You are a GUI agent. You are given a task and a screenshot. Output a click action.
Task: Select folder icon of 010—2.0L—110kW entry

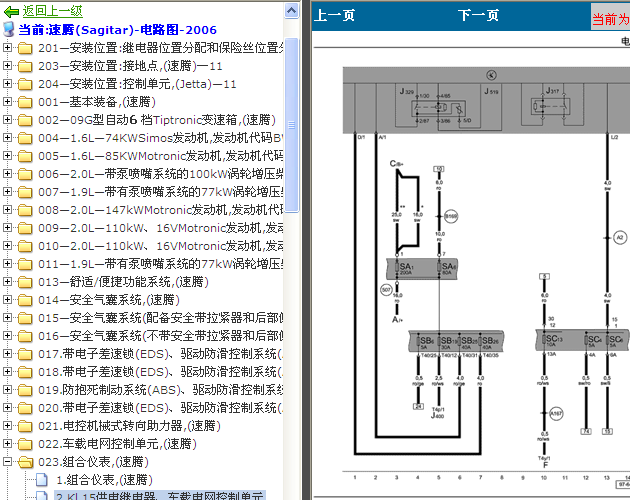[25, 246]
